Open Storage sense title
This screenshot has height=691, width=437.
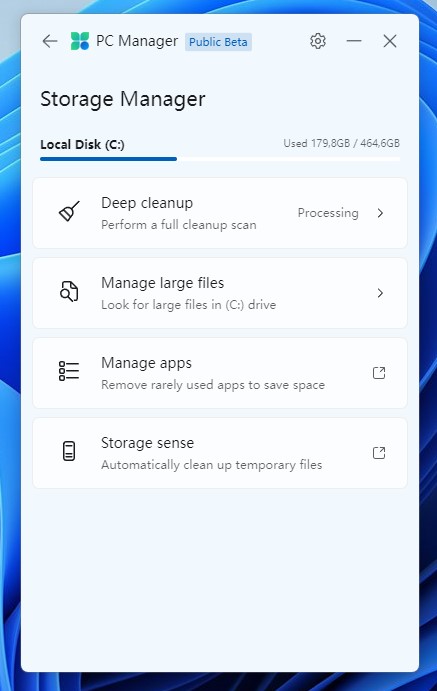click(x=148, y=443)
